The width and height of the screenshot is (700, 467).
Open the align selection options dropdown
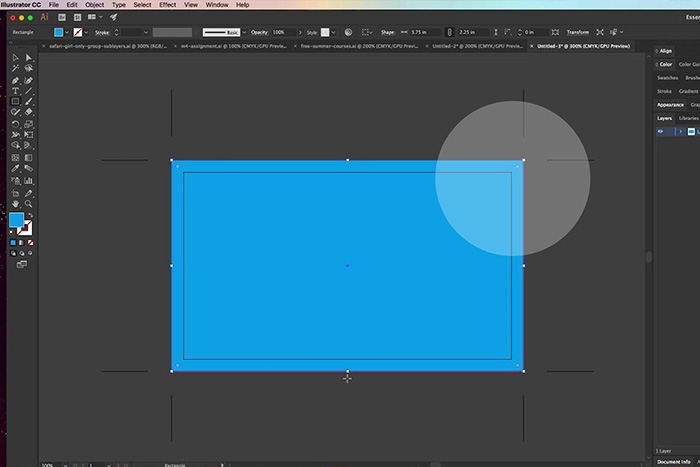367,32
